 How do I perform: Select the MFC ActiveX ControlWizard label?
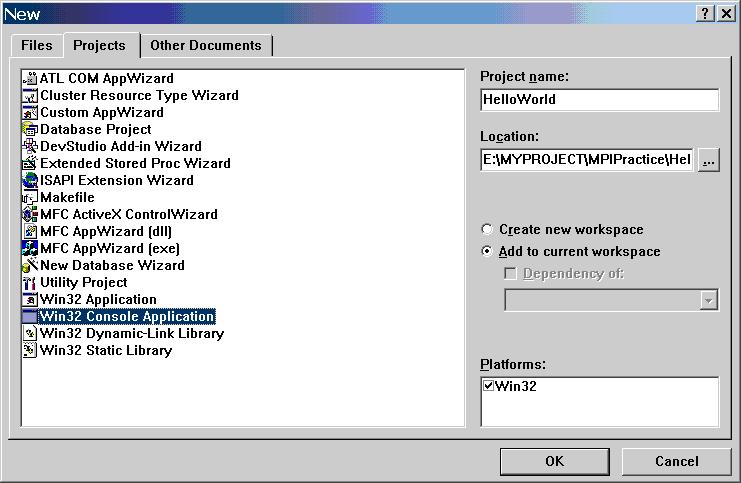click(x=129, y=215)
